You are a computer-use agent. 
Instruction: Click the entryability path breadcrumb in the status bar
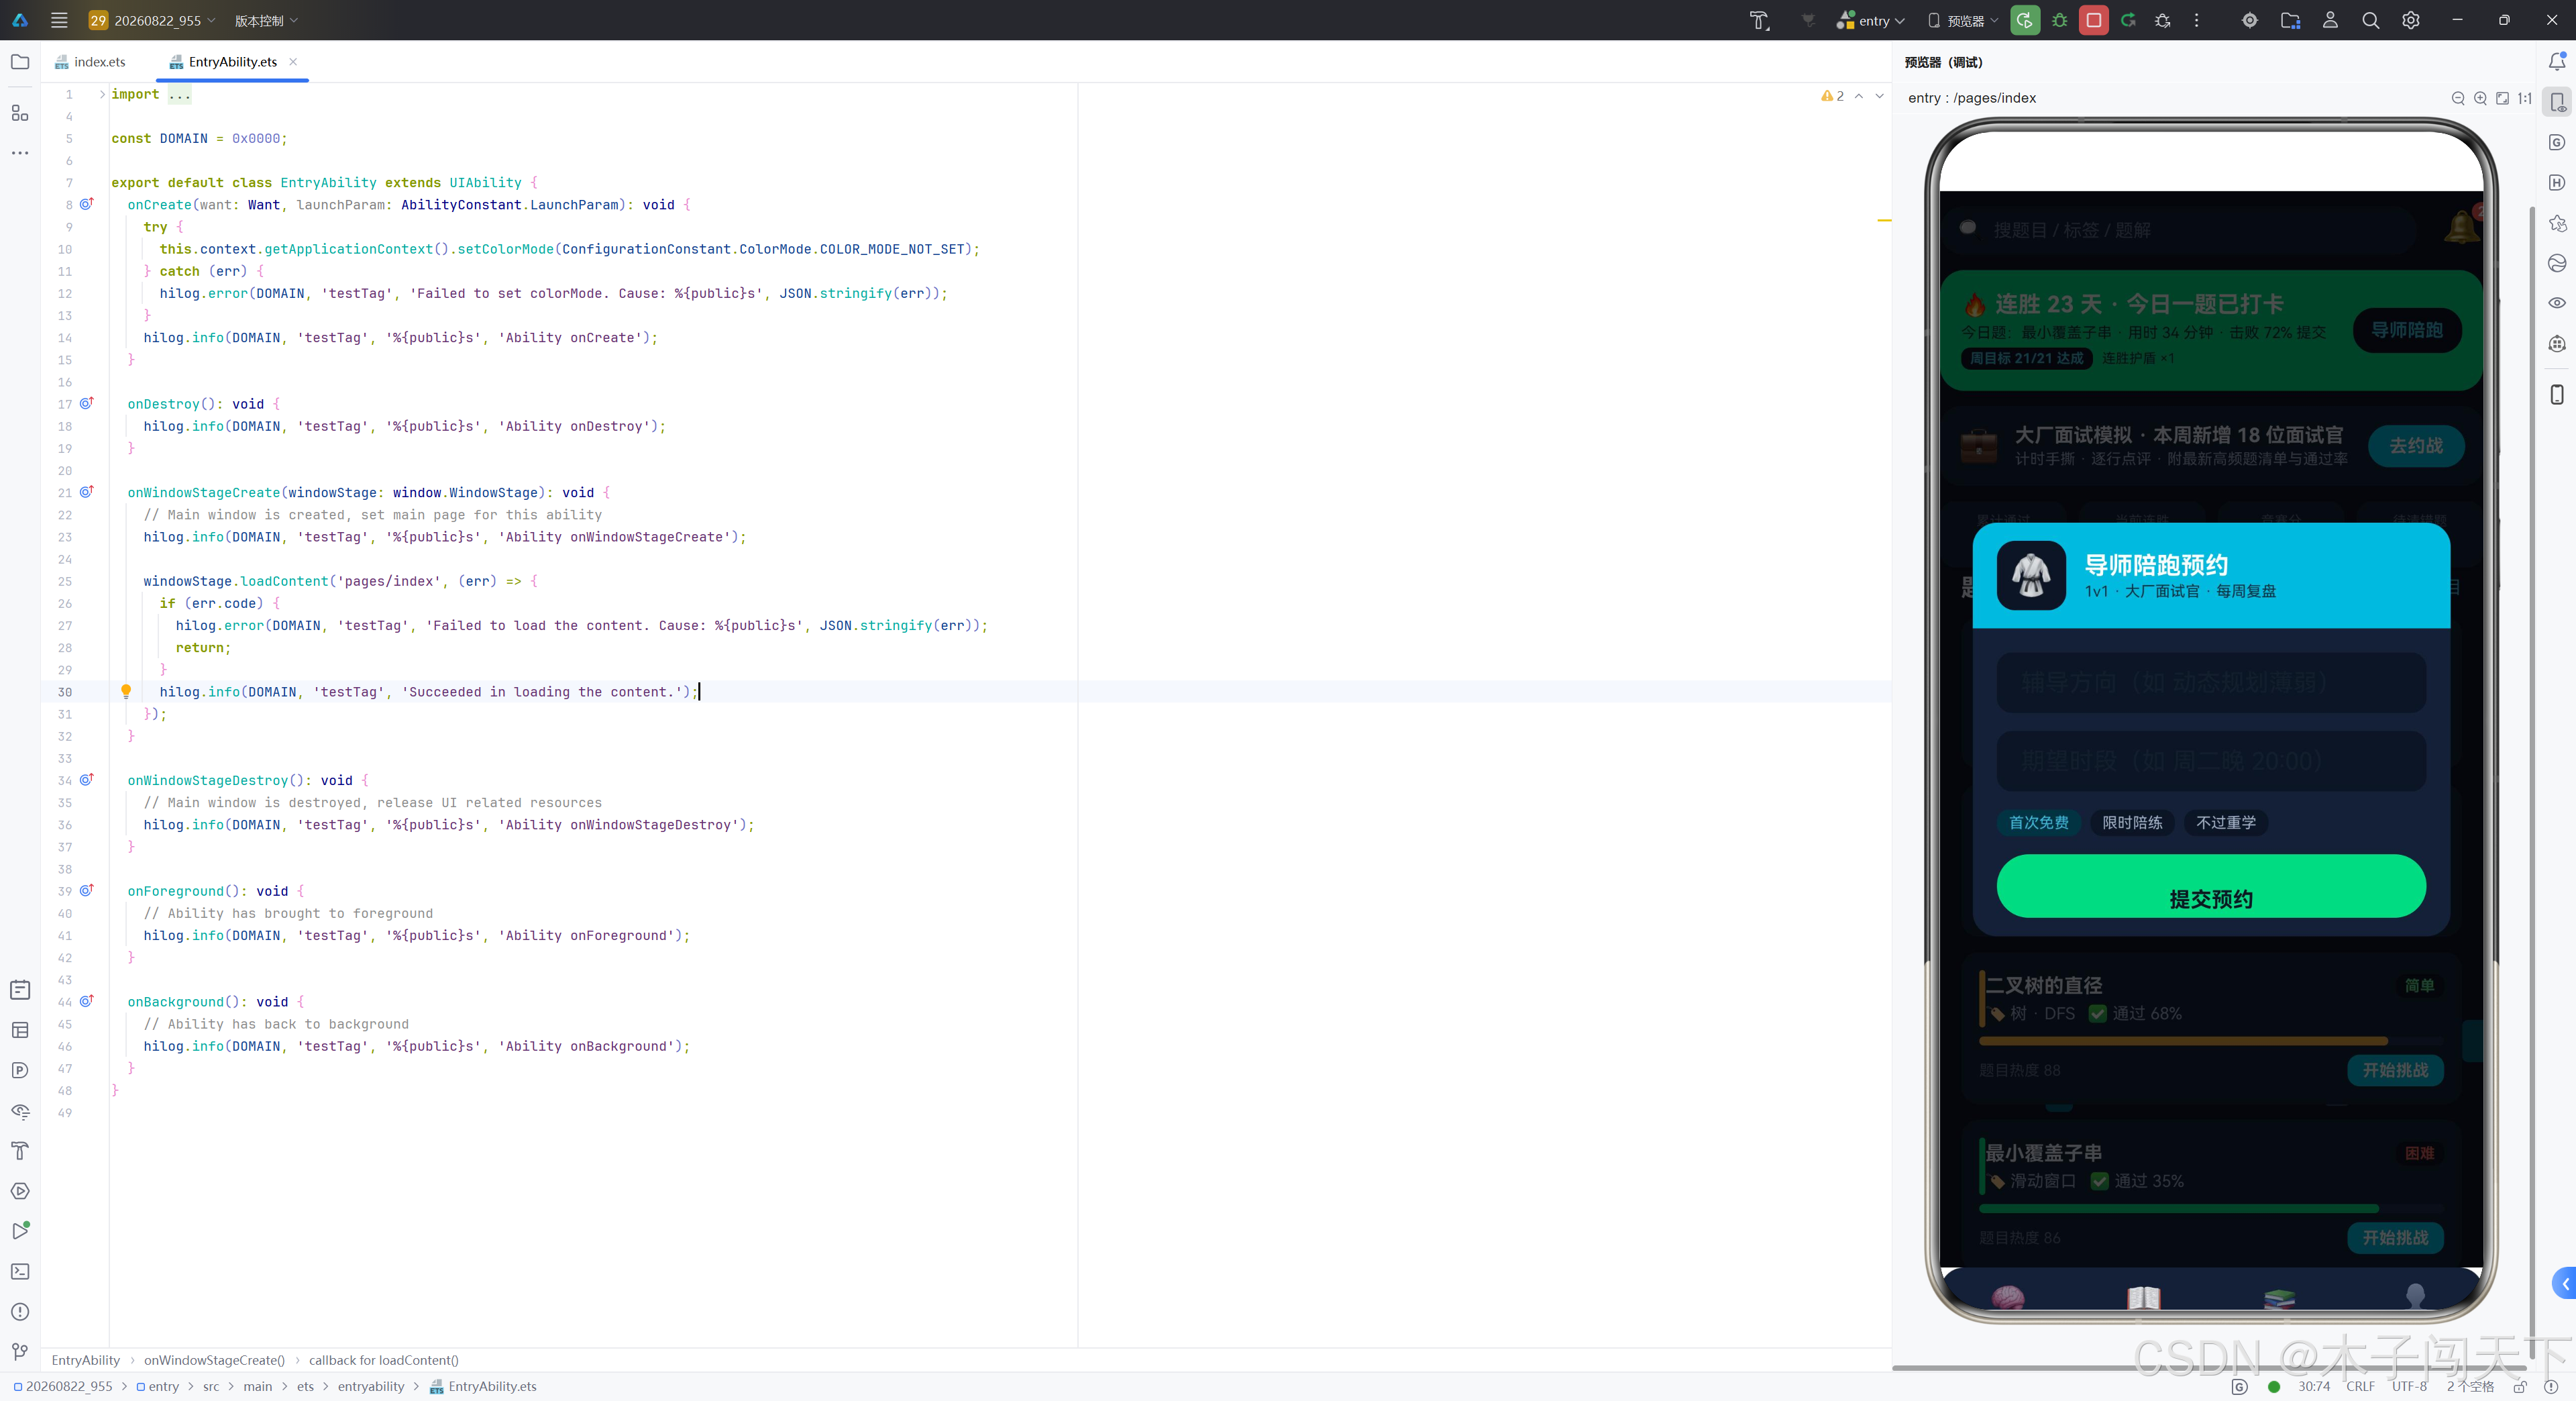[x=371, y=1386]
